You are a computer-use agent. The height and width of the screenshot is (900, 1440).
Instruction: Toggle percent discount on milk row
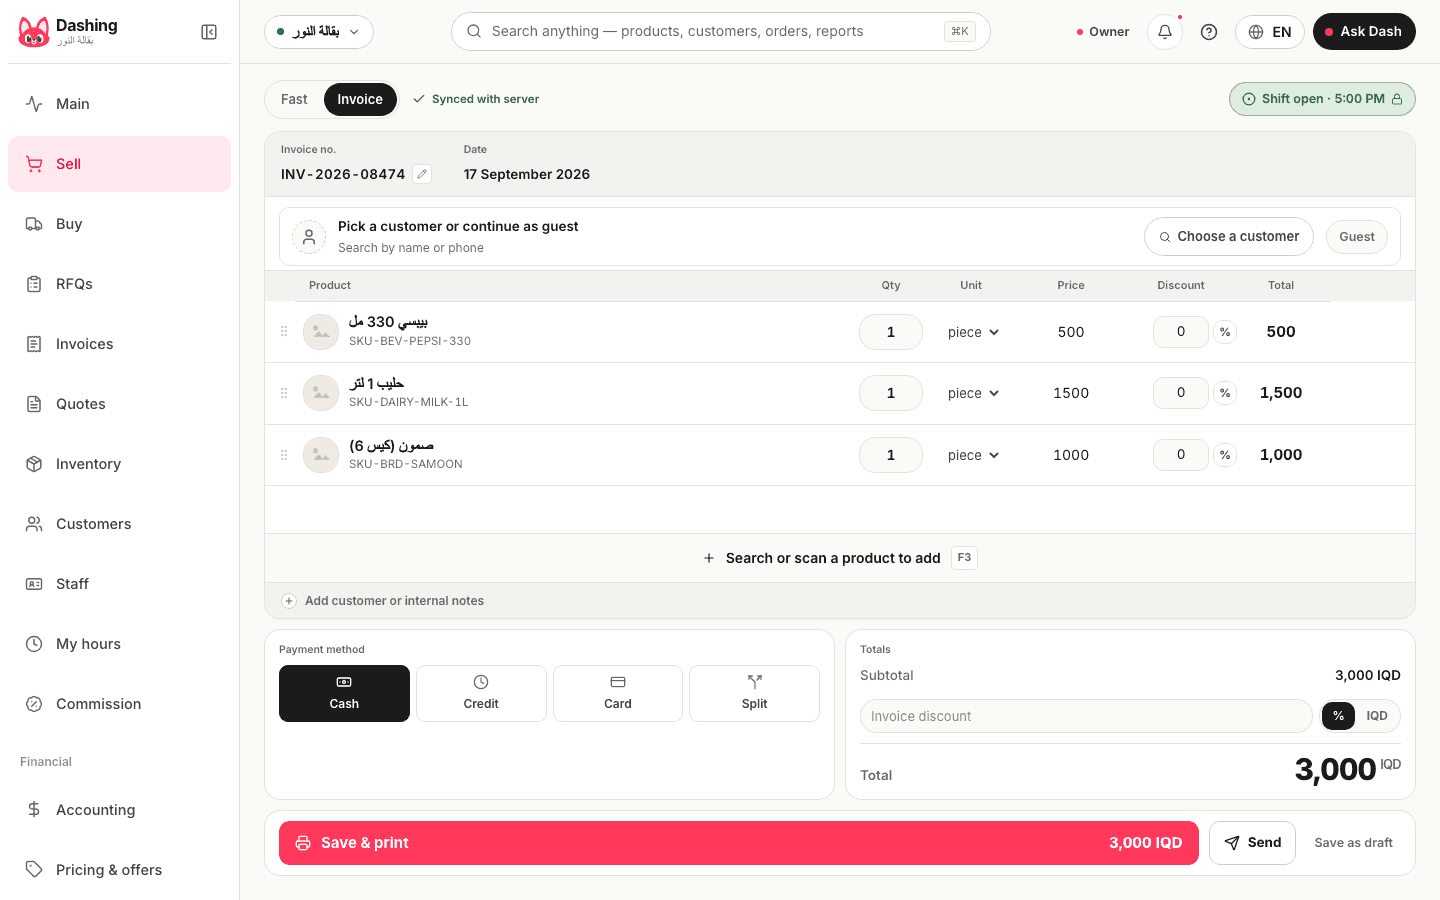click(1225, 393)
